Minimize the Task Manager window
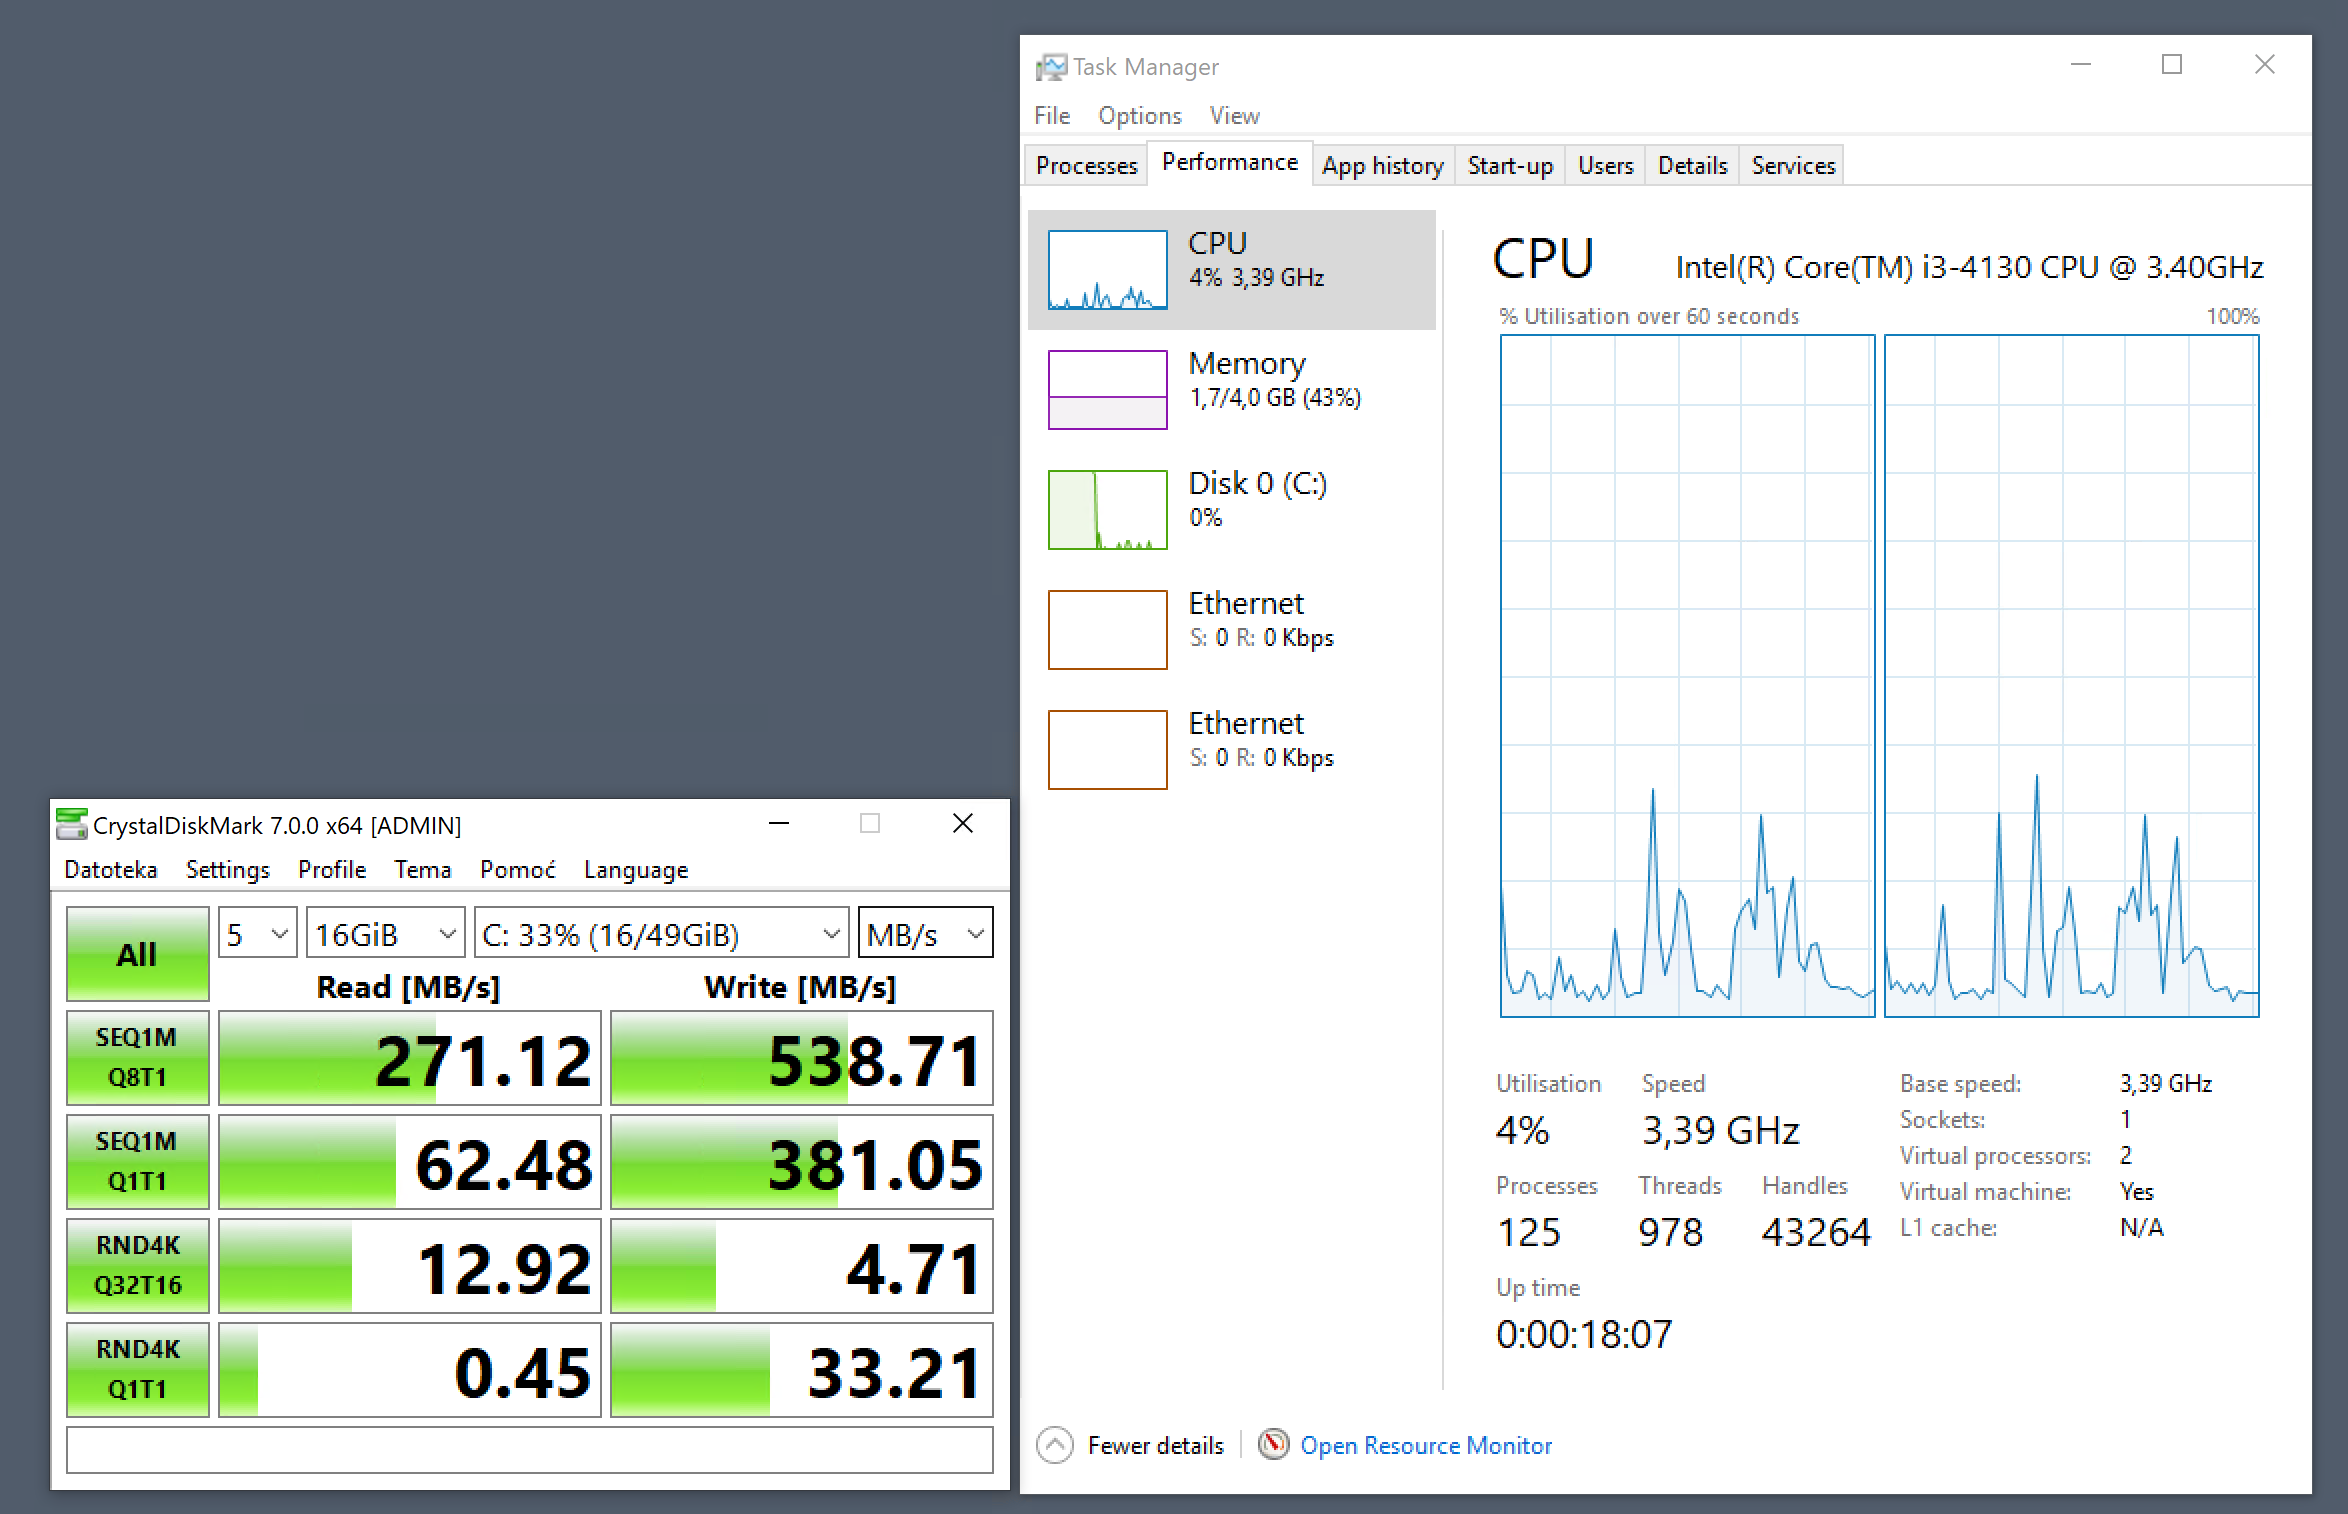2348x1514 pixels. [x=2081, y=65]
